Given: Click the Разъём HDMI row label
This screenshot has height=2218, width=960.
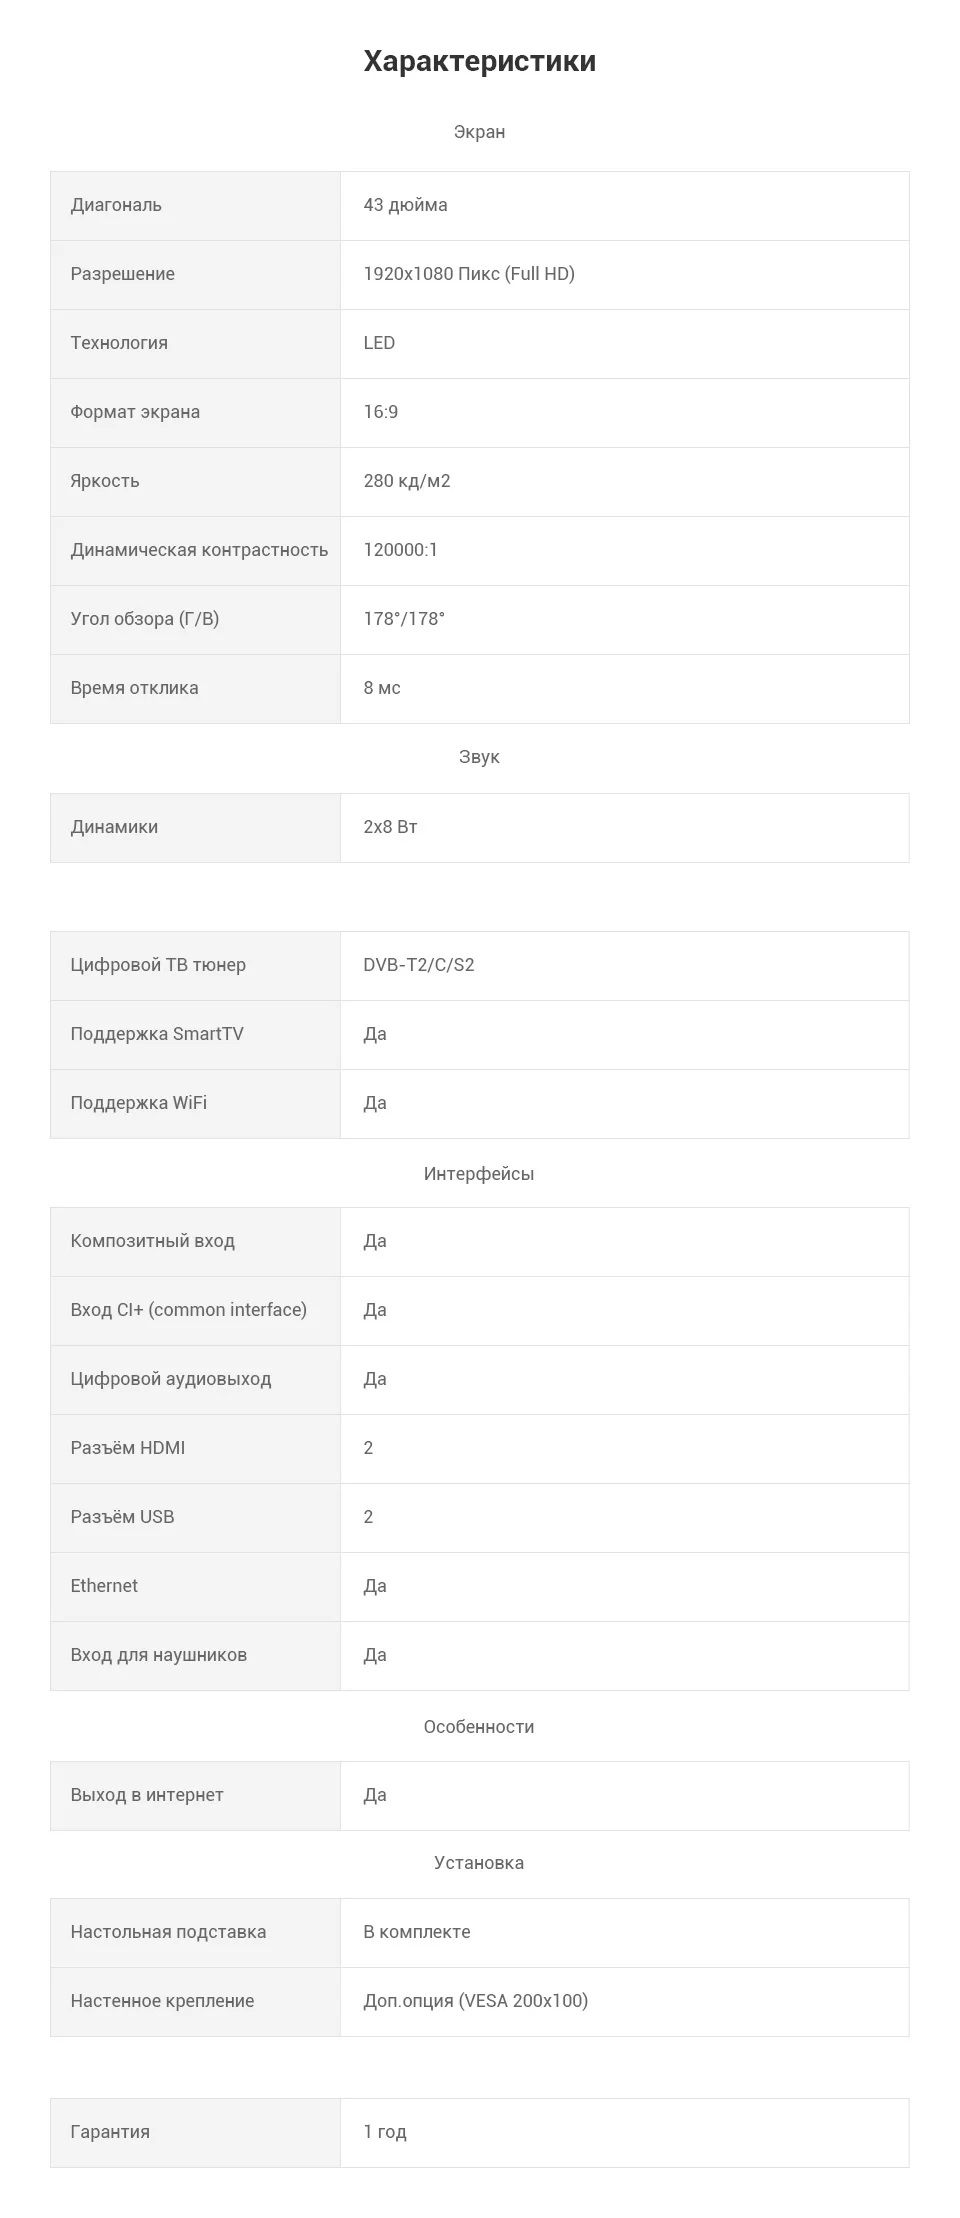Looking at the screenshot, I should (128, 1448).
